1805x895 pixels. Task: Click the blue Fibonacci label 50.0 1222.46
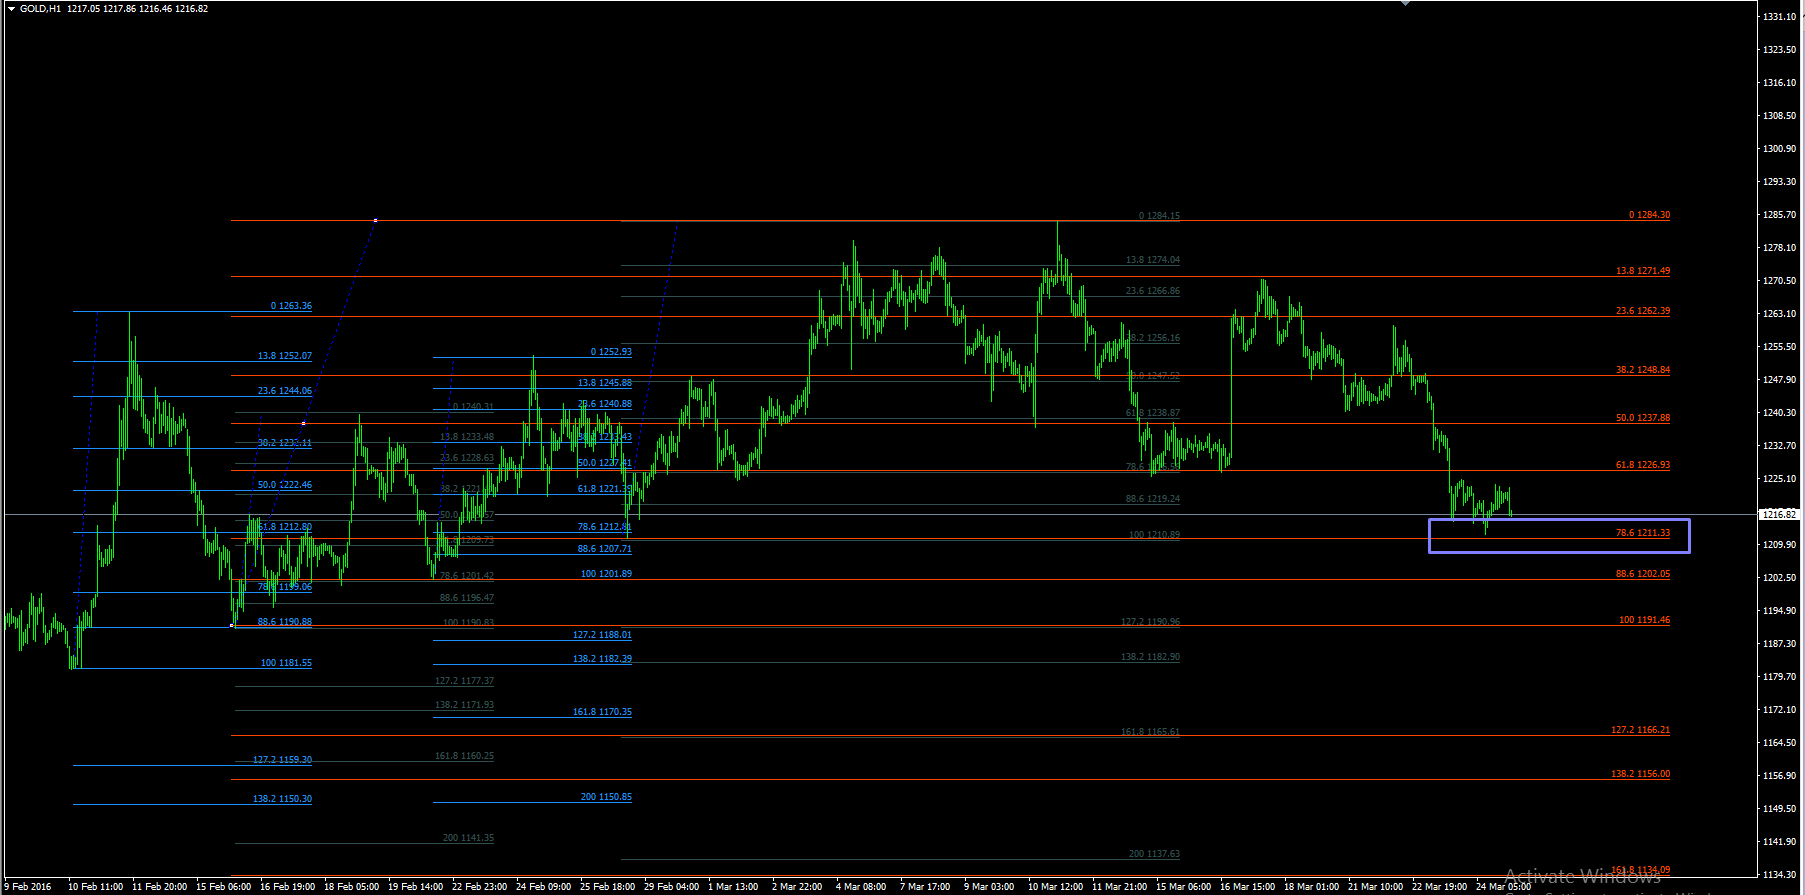tap(285, 485)
